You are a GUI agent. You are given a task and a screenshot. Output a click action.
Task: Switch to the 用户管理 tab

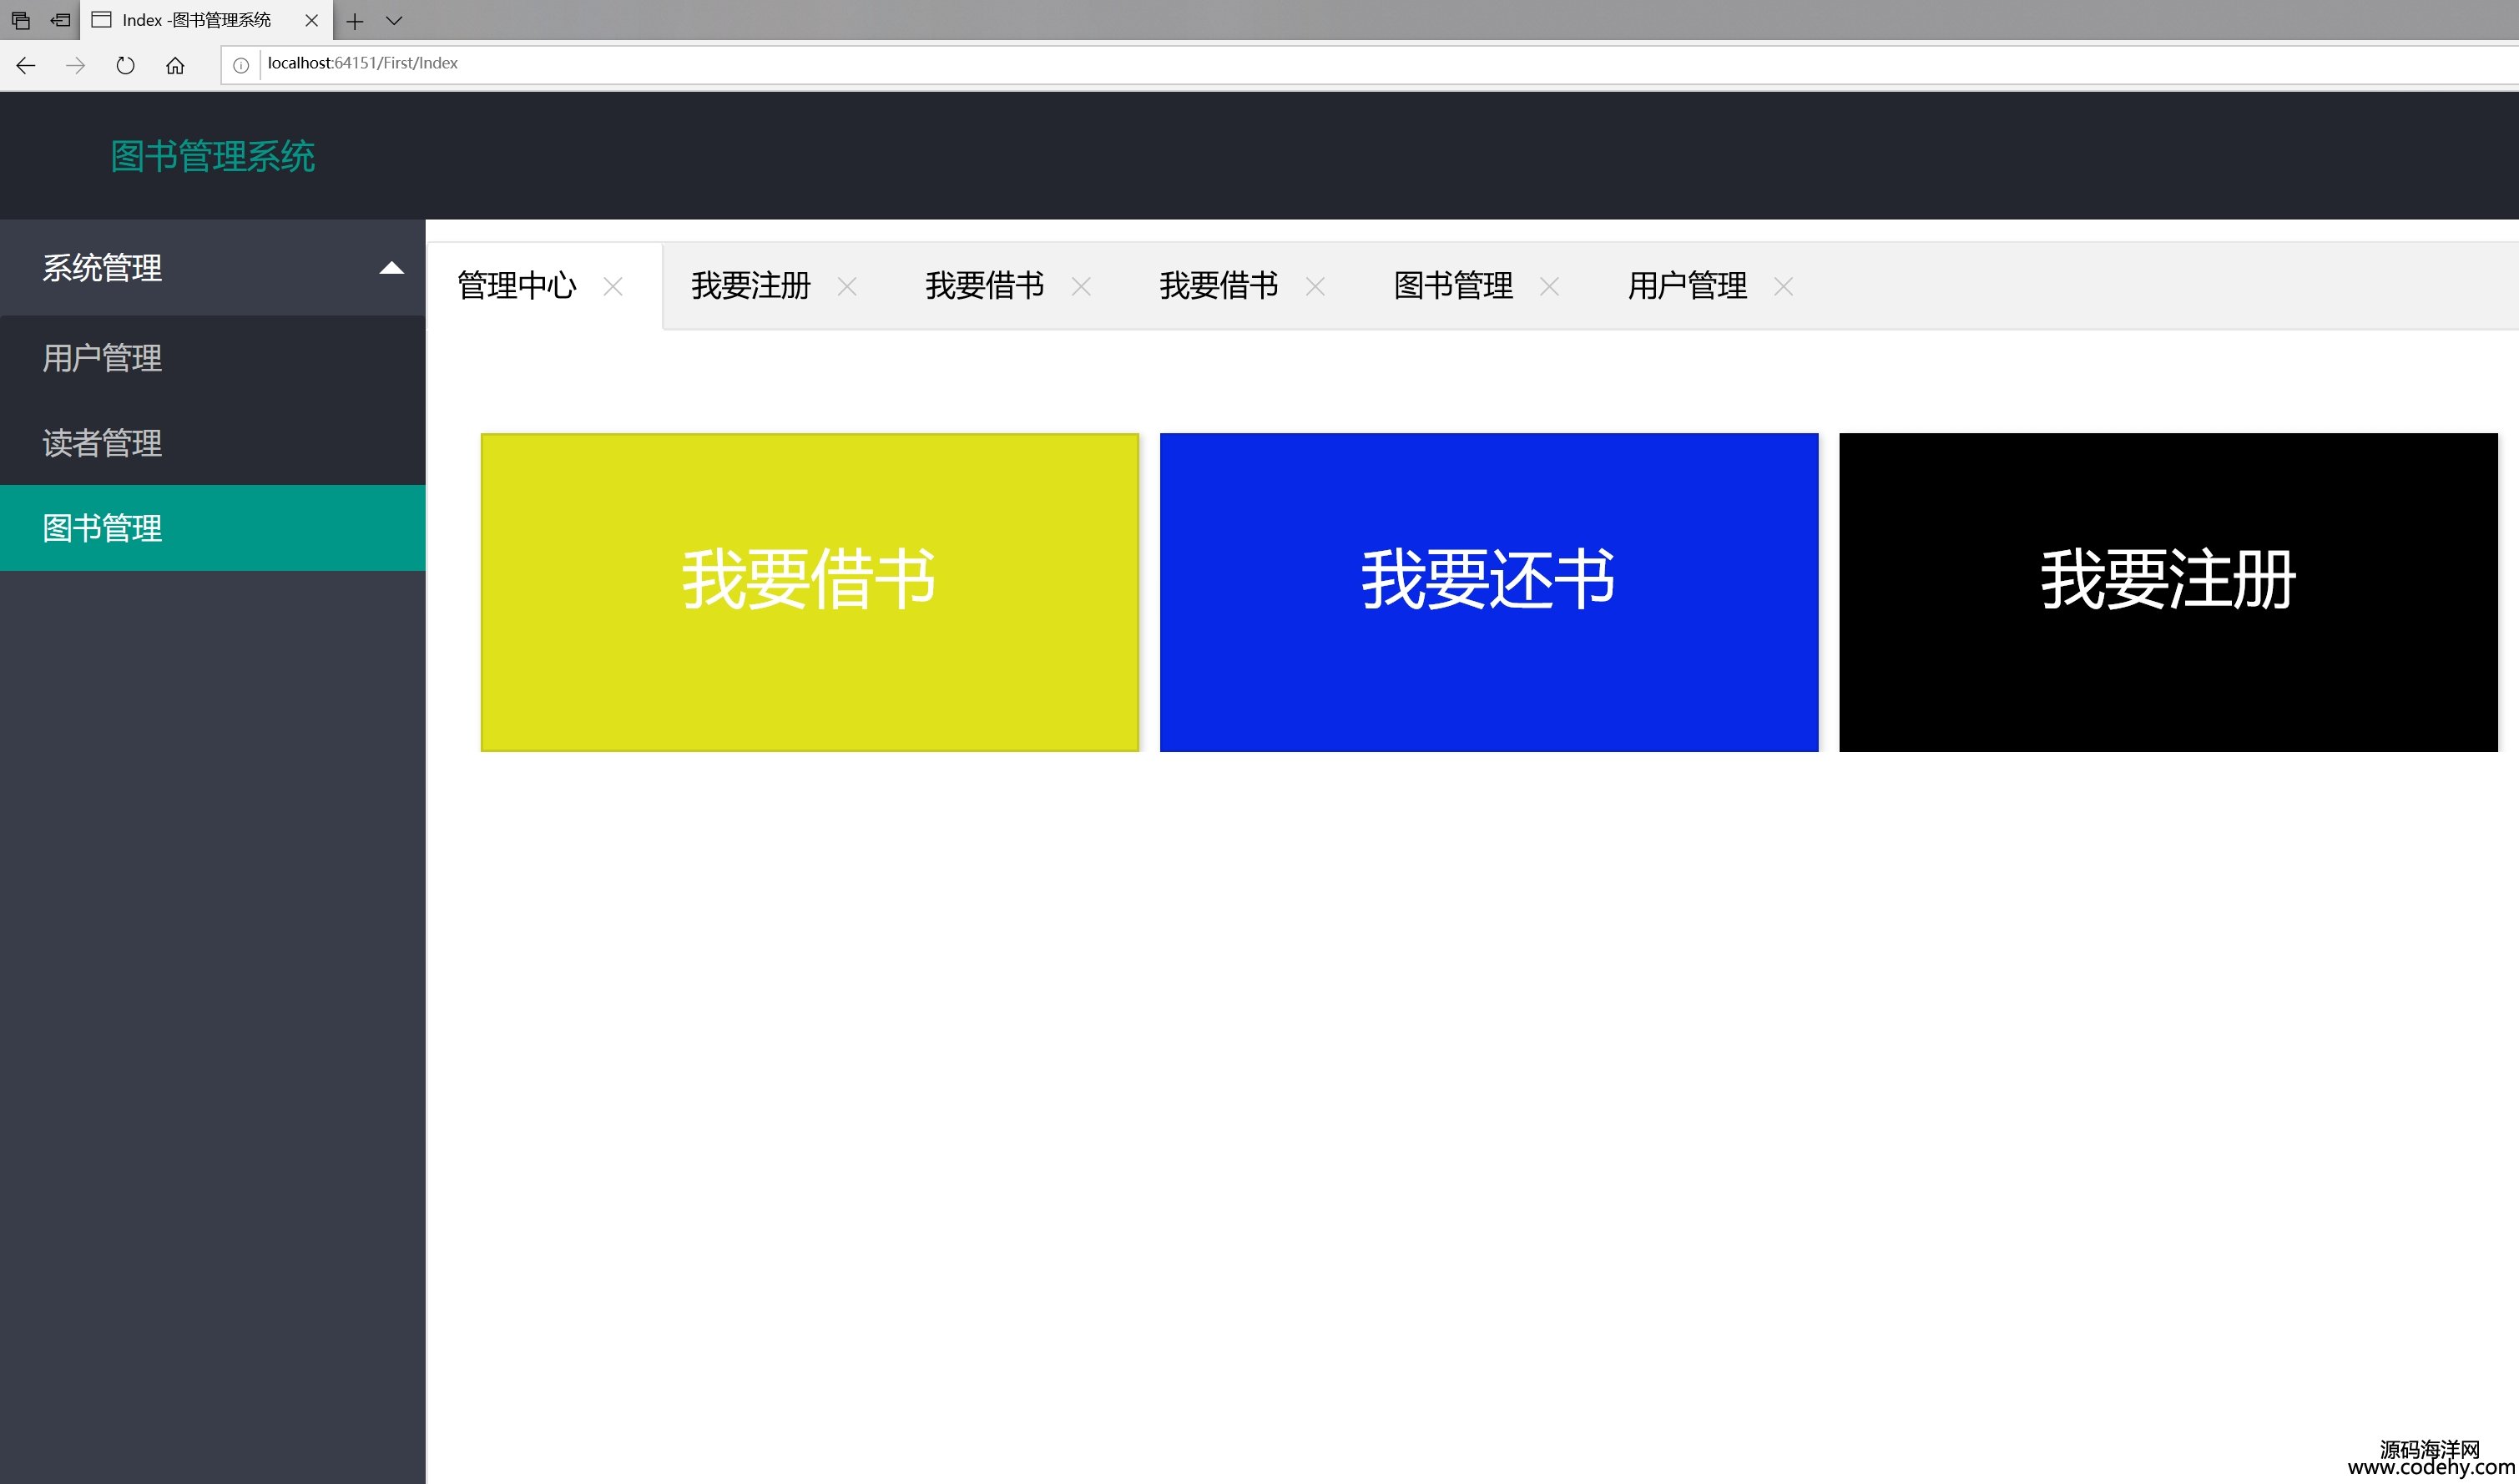(1687, 286)
